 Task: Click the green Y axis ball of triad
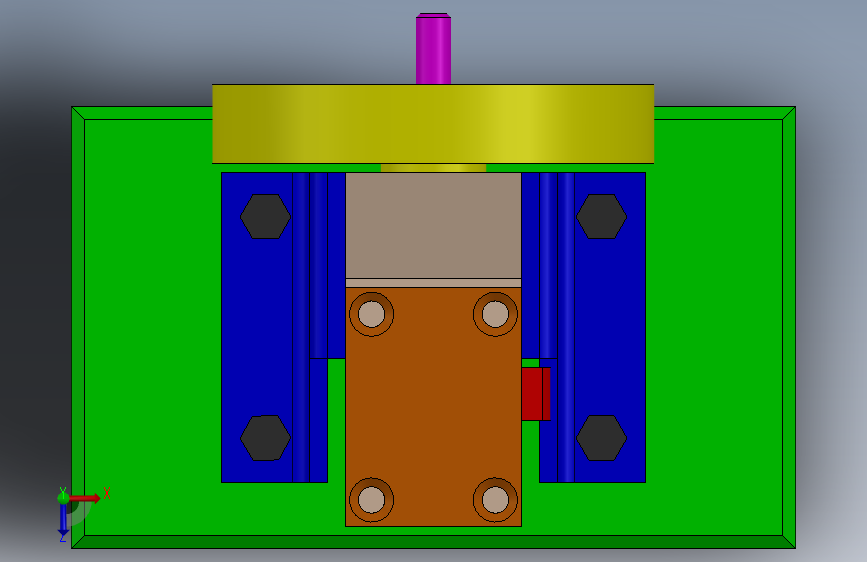tap(63, 498)
